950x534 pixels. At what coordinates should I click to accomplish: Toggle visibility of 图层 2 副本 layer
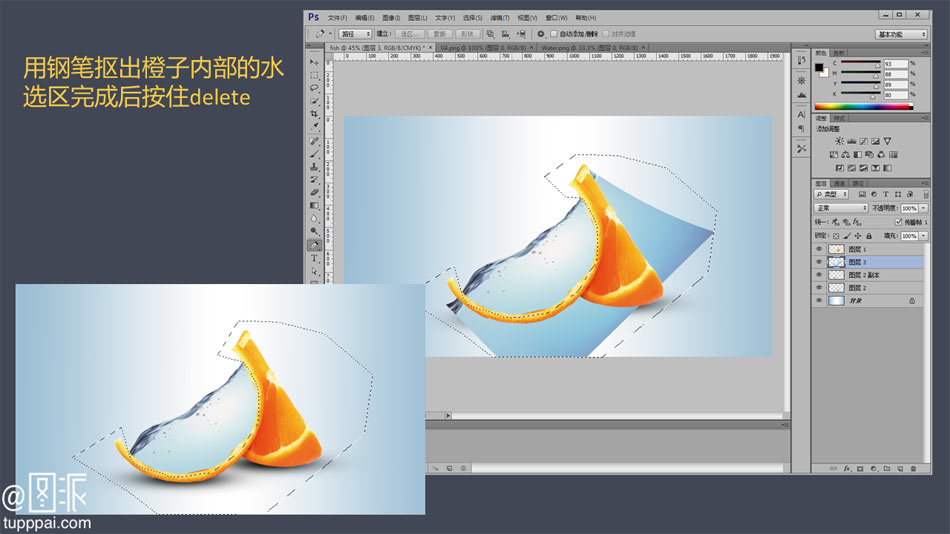point(819,275)
